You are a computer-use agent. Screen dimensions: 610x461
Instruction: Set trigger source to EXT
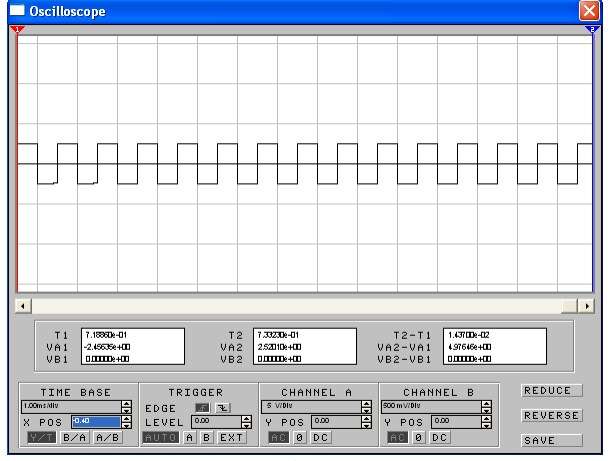pos(232,437)
